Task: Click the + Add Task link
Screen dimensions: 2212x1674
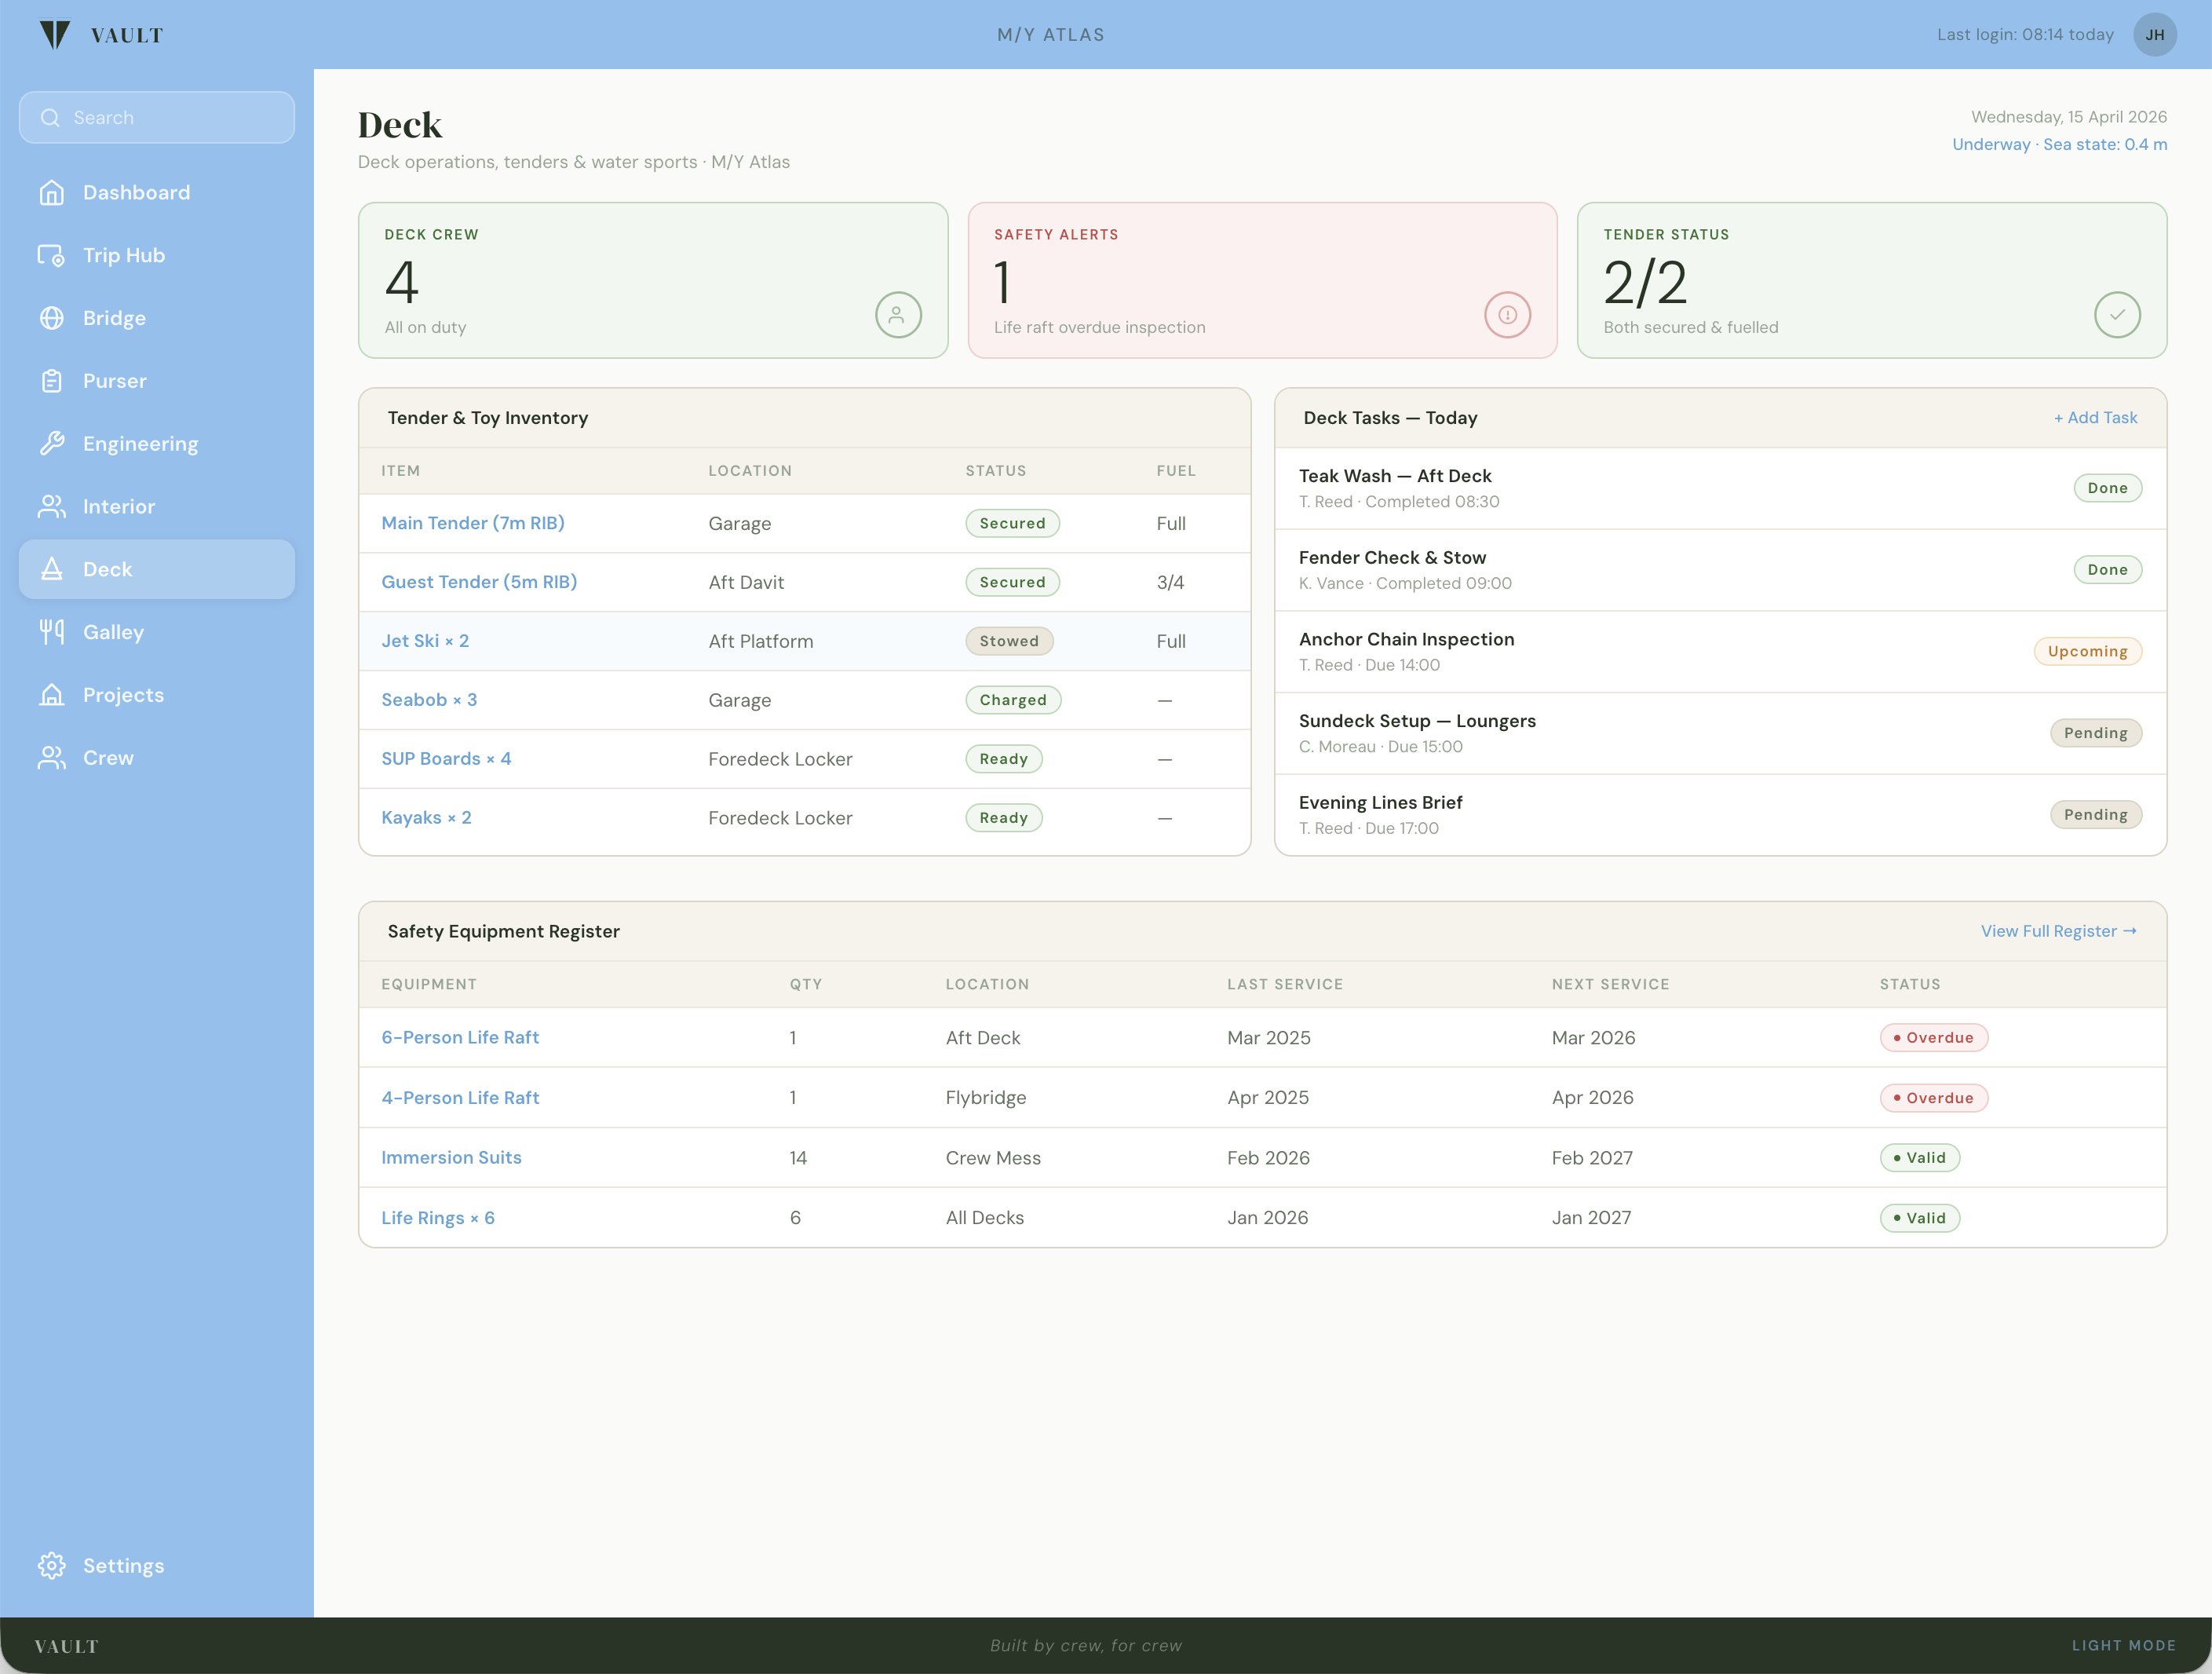Action: [x=2095, y=418]
